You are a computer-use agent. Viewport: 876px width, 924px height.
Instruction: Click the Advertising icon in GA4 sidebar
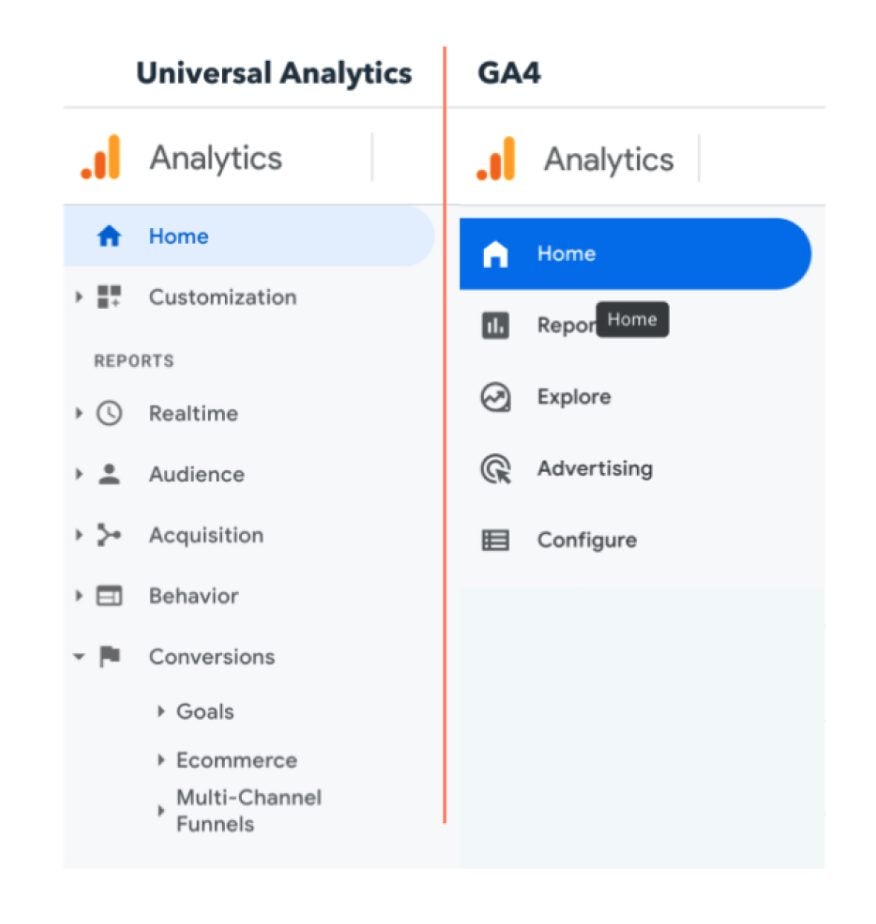(496, 468)
